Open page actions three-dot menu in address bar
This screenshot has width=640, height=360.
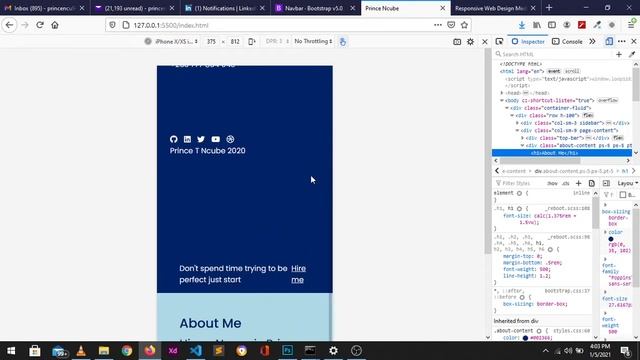(438, 25)
